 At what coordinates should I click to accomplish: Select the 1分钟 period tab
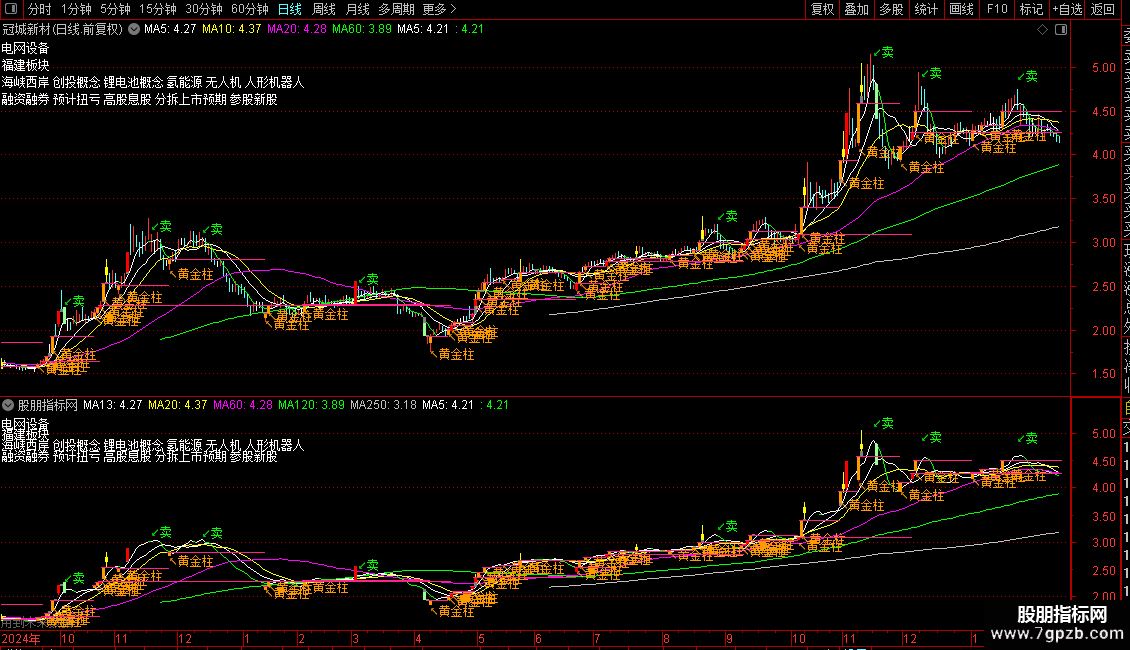point(76,9)
